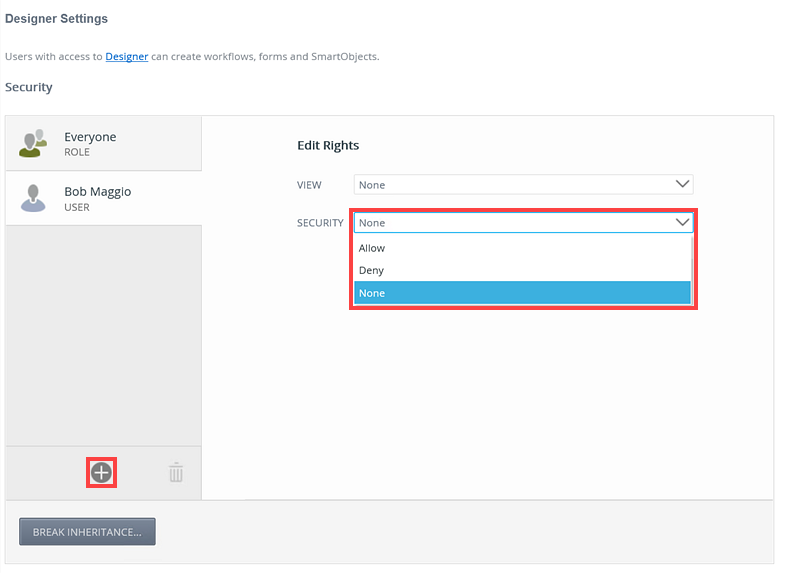This screenshot has height=573, width=800.
Task: Click the SECURITY combo box value field
Action: pos(510,222)
